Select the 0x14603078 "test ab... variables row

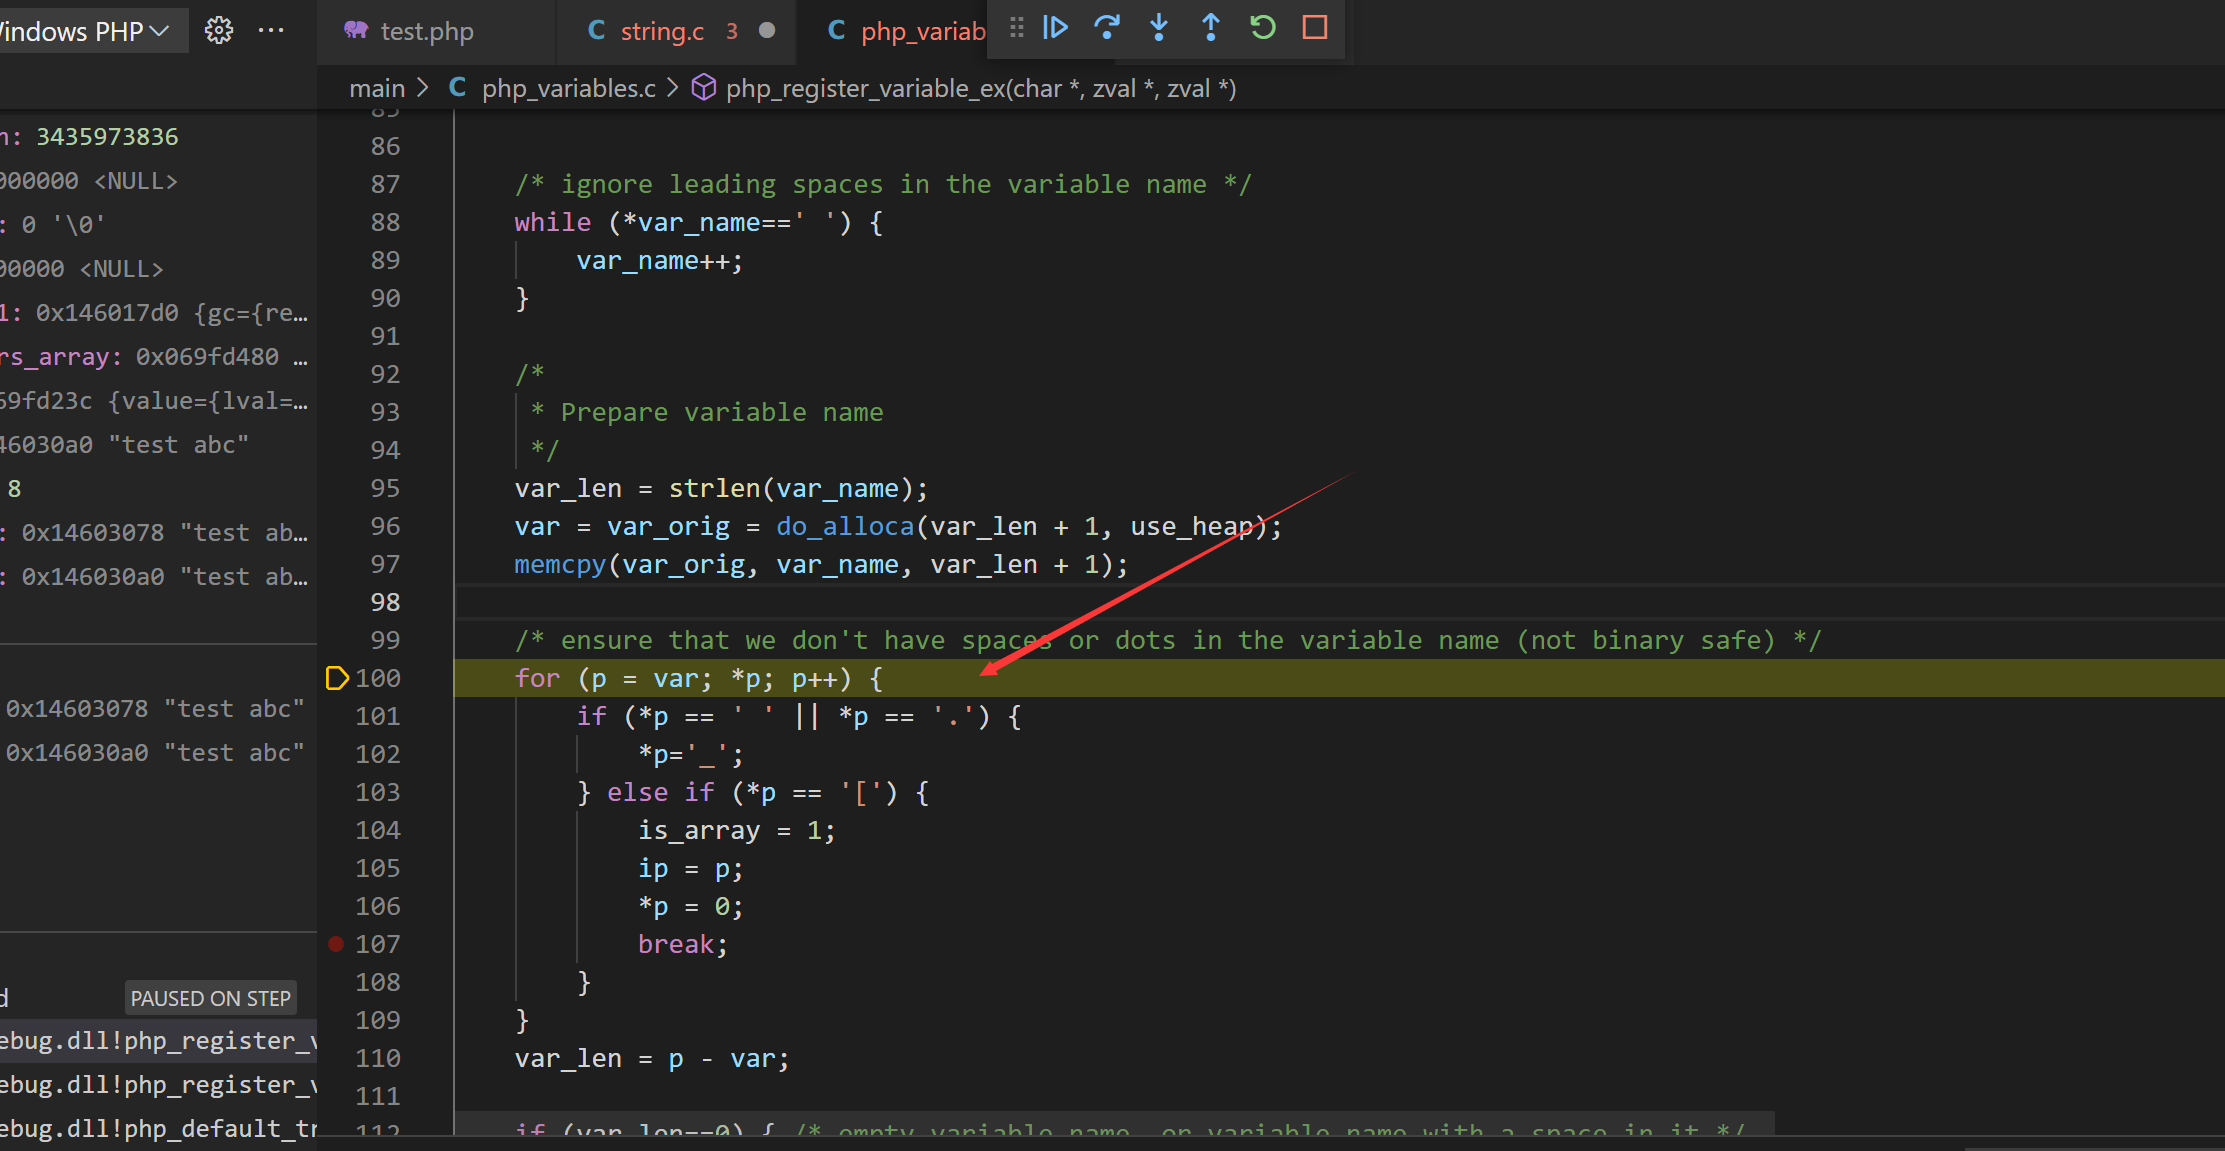(x=158, y=533)
